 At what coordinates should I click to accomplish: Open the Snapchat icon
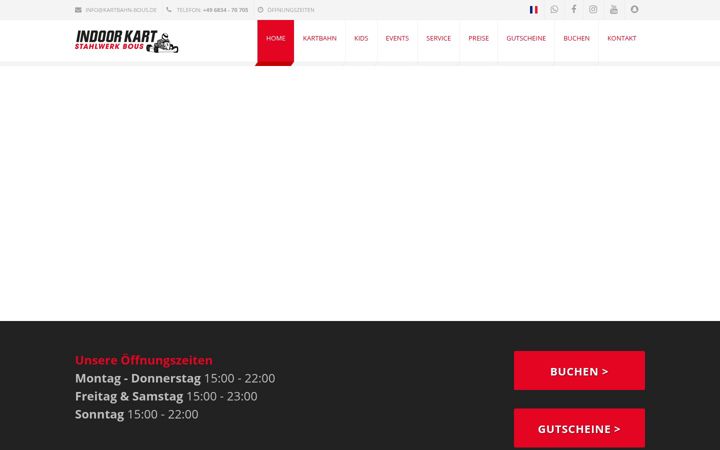tap(634, 9)
